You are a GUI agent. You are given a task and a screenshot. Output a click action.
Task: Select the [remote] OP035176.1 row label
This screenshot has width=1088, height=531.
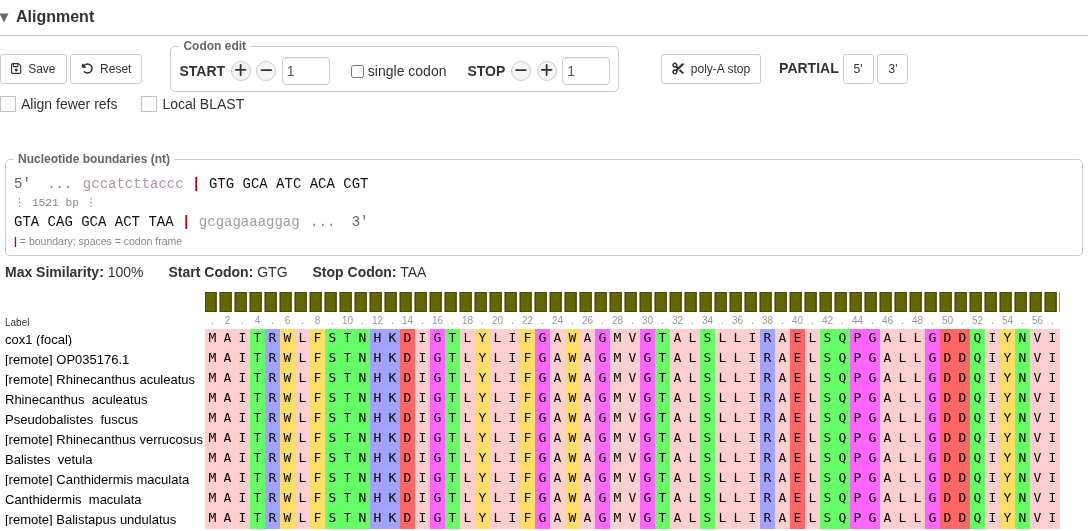click(67, 360)
